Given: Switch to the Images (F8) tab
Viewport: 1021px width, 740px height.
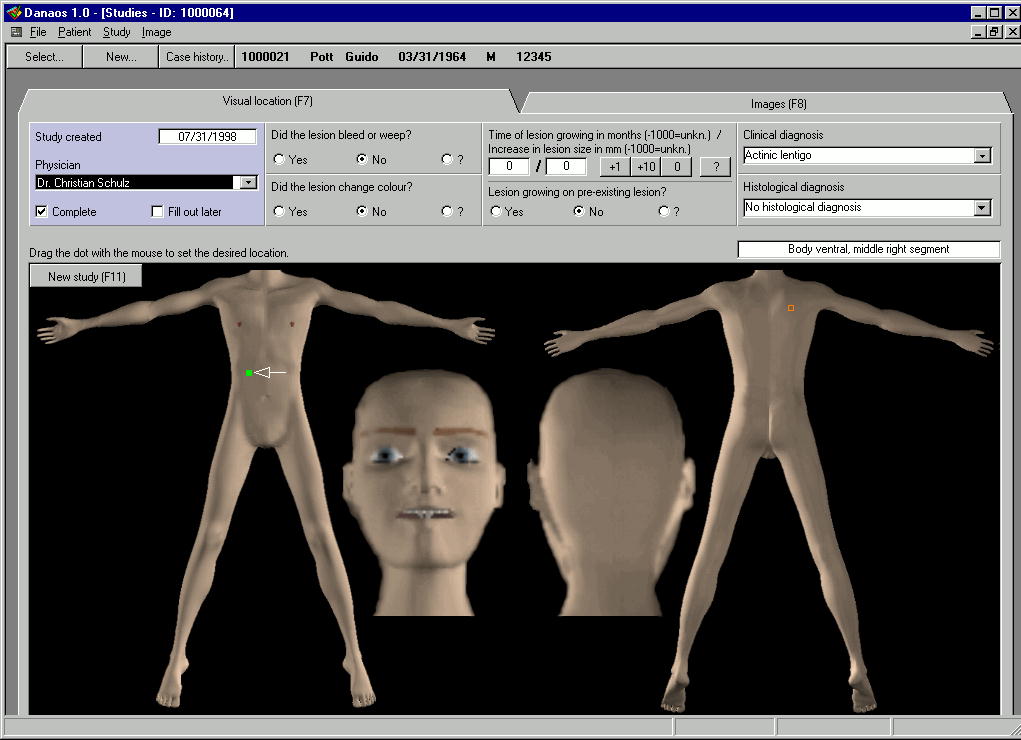Looking at the screenshot, I should tap(778, 104).
